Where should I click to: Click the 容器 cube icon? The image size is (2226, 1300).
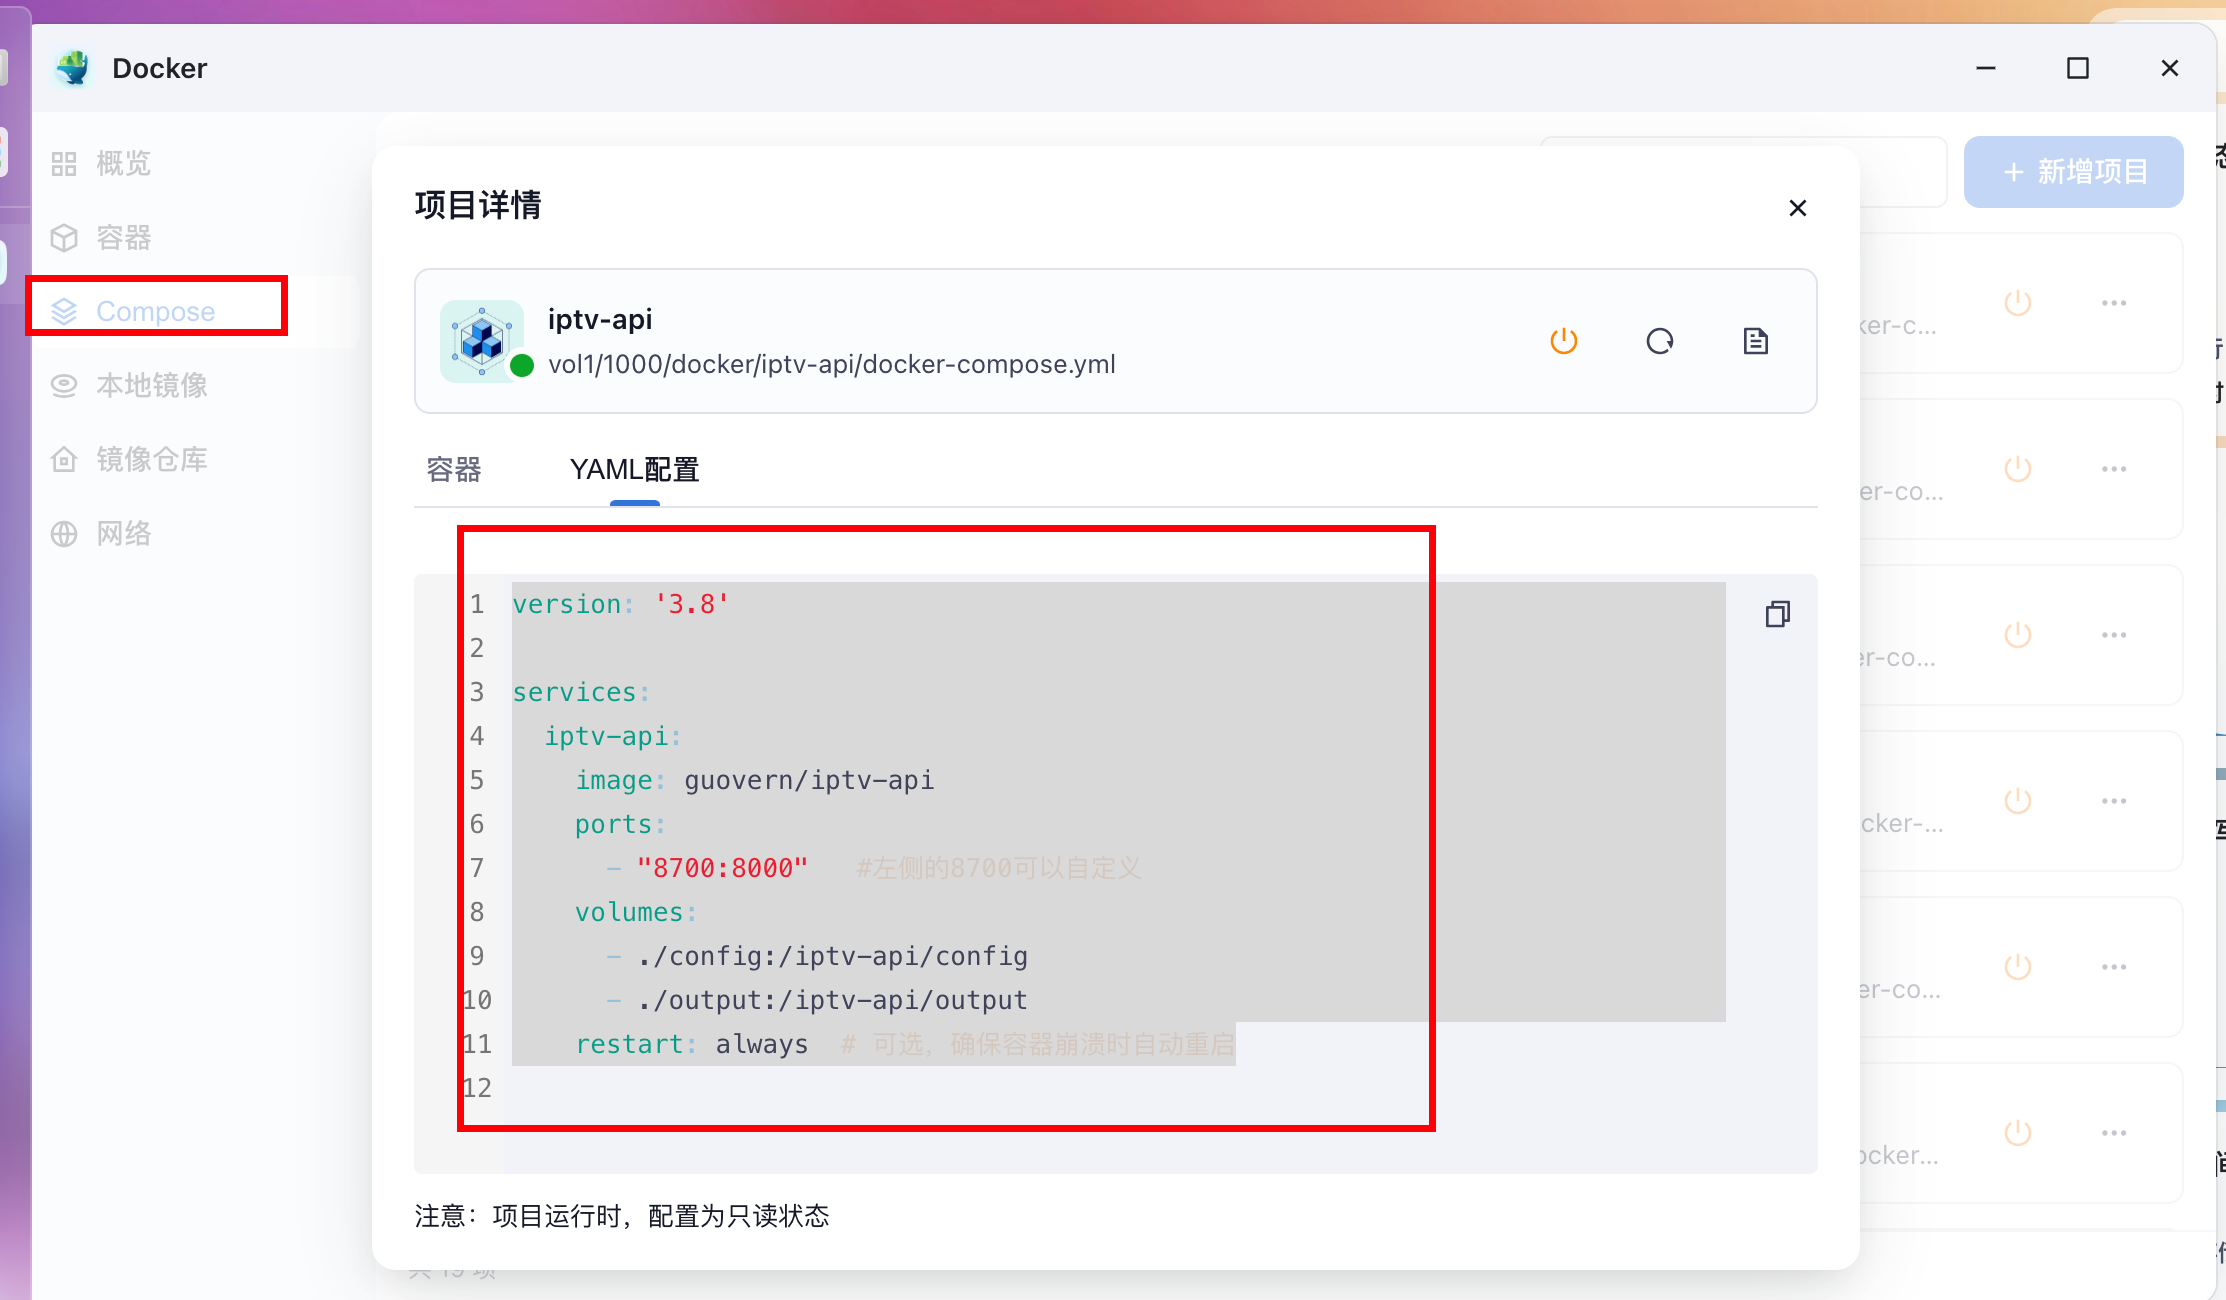[64, 238]
